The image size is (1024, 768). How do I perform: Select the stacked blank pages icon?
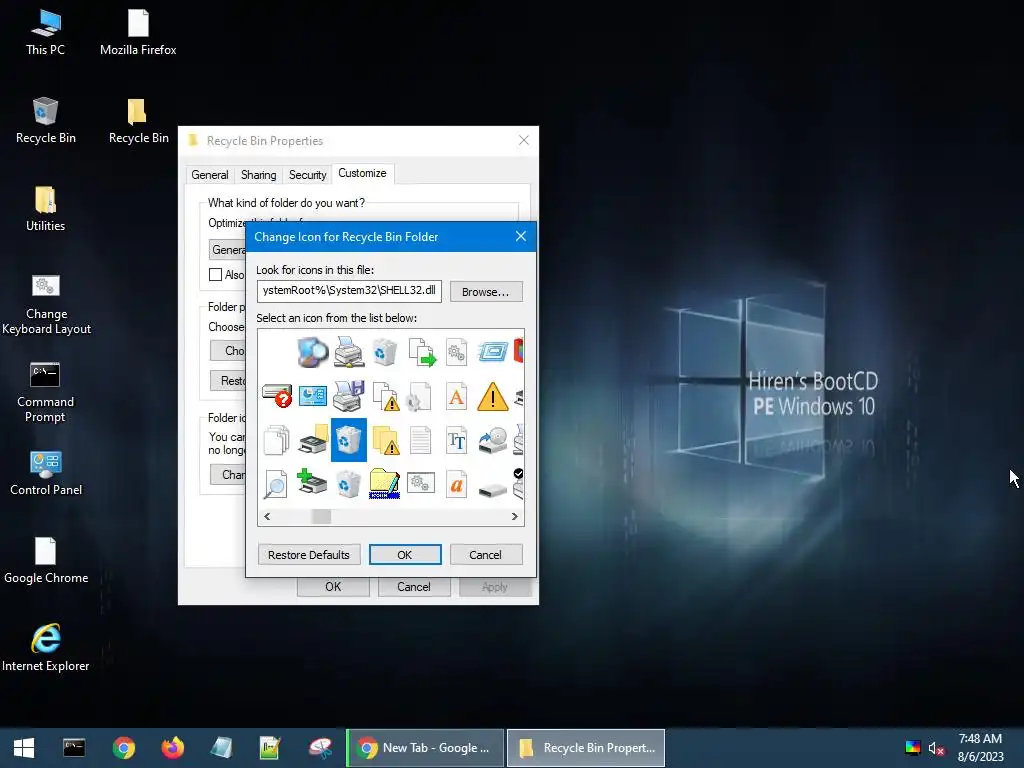[277, 440]
